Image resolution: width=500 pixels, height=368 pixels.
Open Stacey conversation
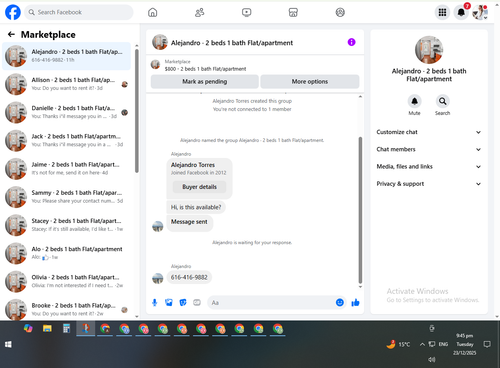click(67, 225)
